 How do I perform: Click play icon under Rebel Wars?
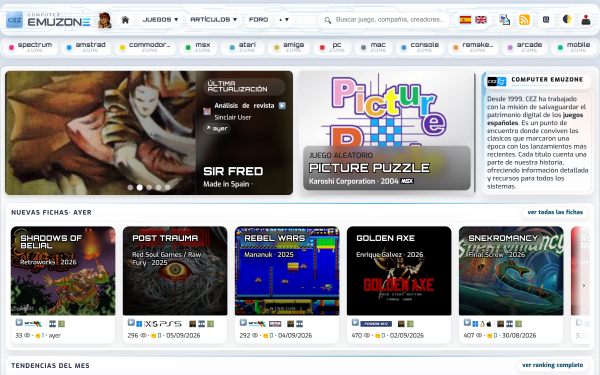pos(243,323)
